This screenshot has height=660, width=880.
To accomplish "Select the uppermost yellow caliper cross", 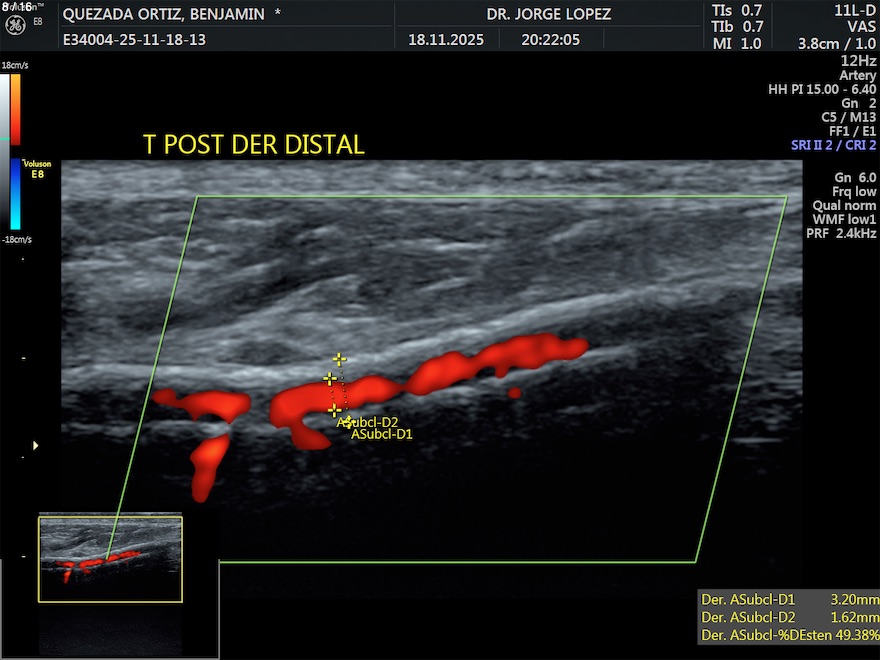I will [x=340, y=359].
